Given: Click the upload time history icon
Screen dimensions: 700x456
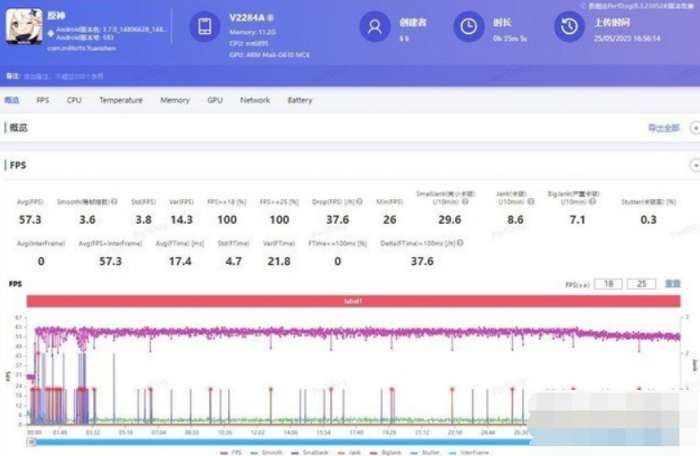Looking at the screenshot, I should 568,28.
